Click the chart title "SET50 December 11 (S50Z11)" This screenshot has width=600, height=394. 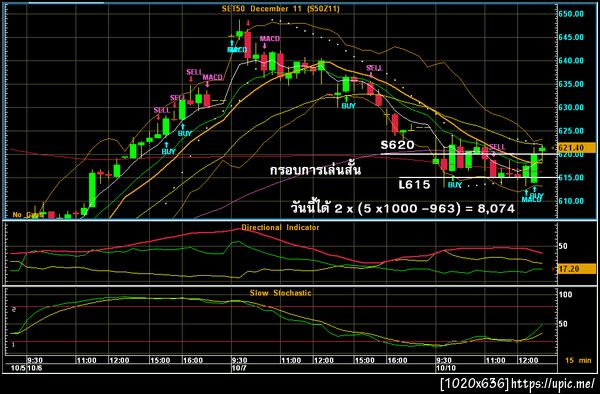point(280,8)
